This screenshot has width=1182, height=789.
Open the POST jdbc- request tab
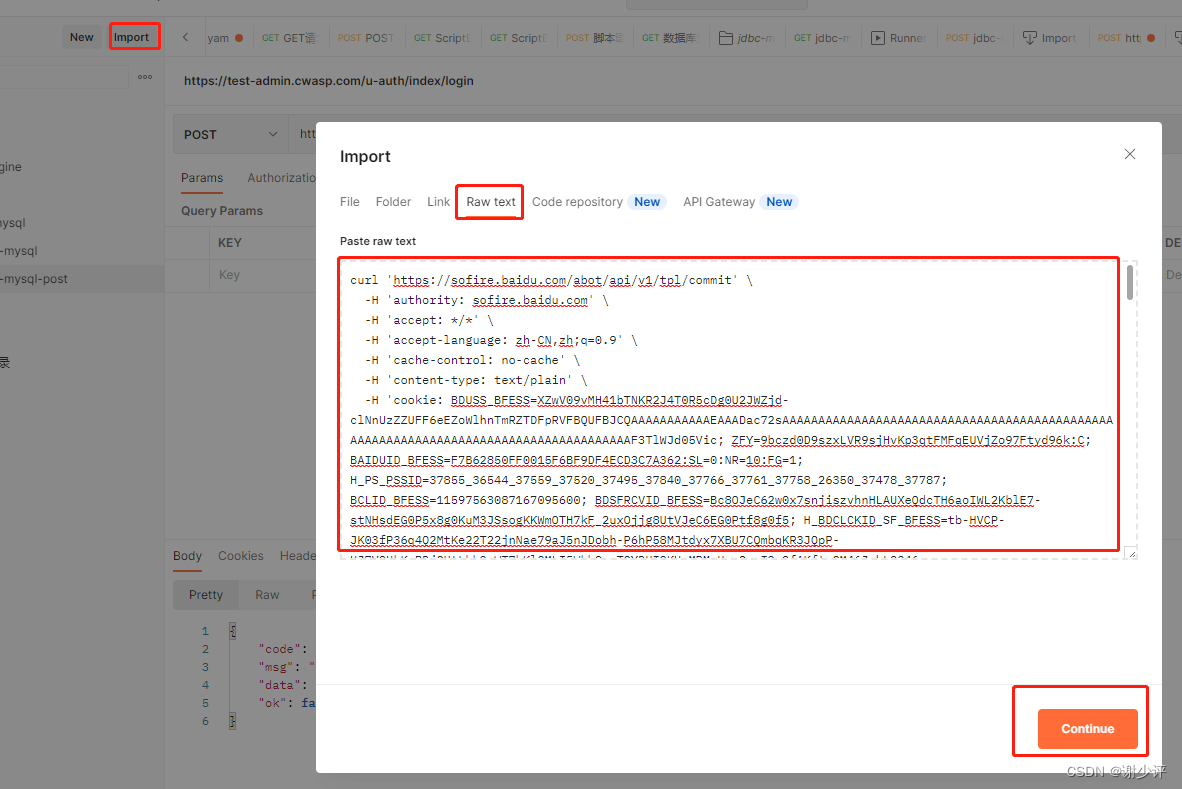click(974, 38)
